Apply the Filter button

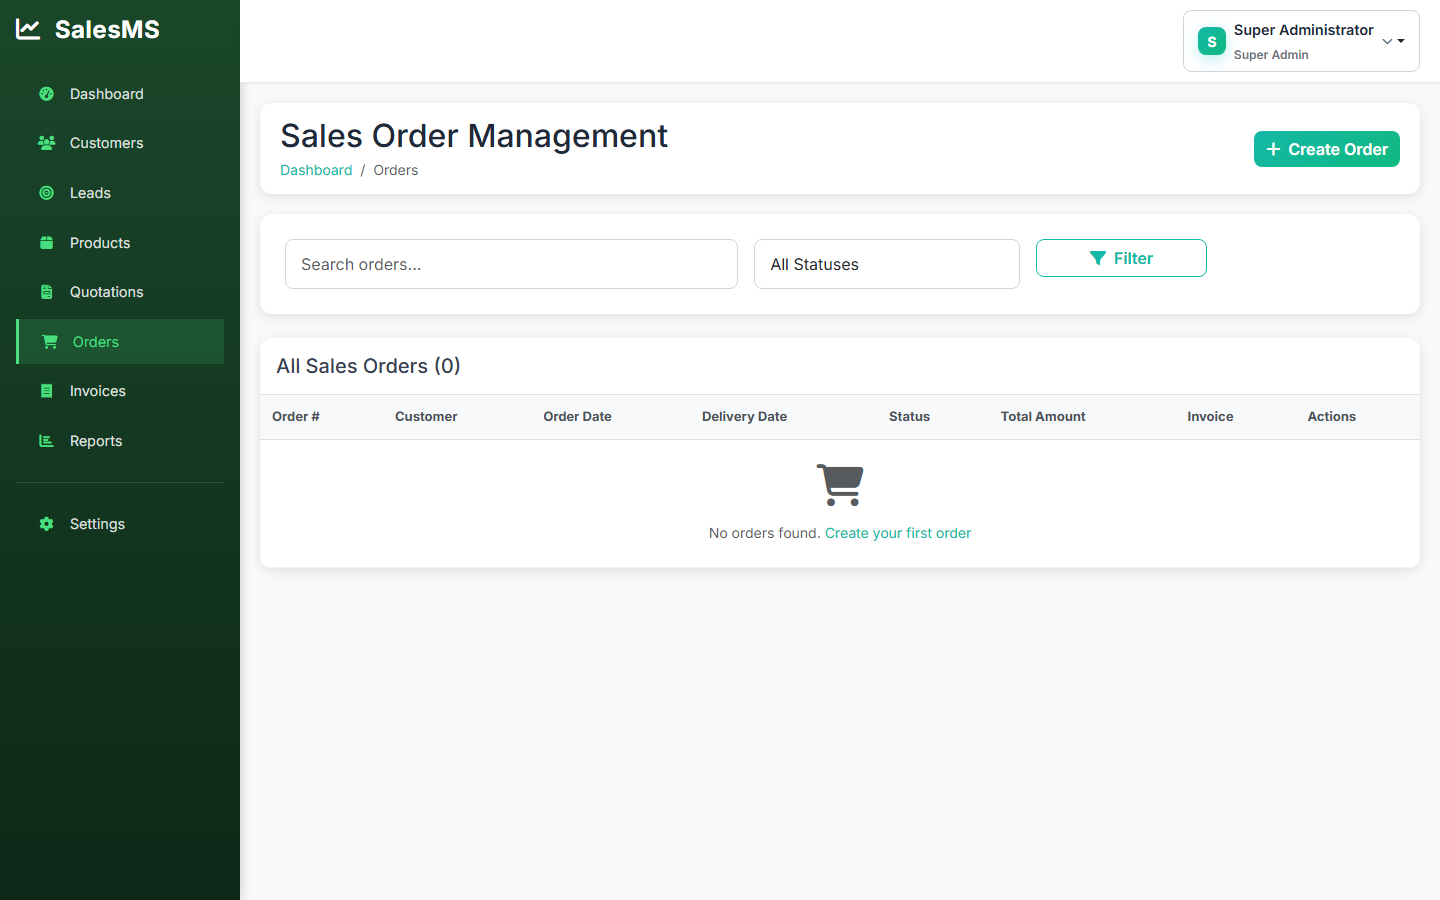[1121, 258]
